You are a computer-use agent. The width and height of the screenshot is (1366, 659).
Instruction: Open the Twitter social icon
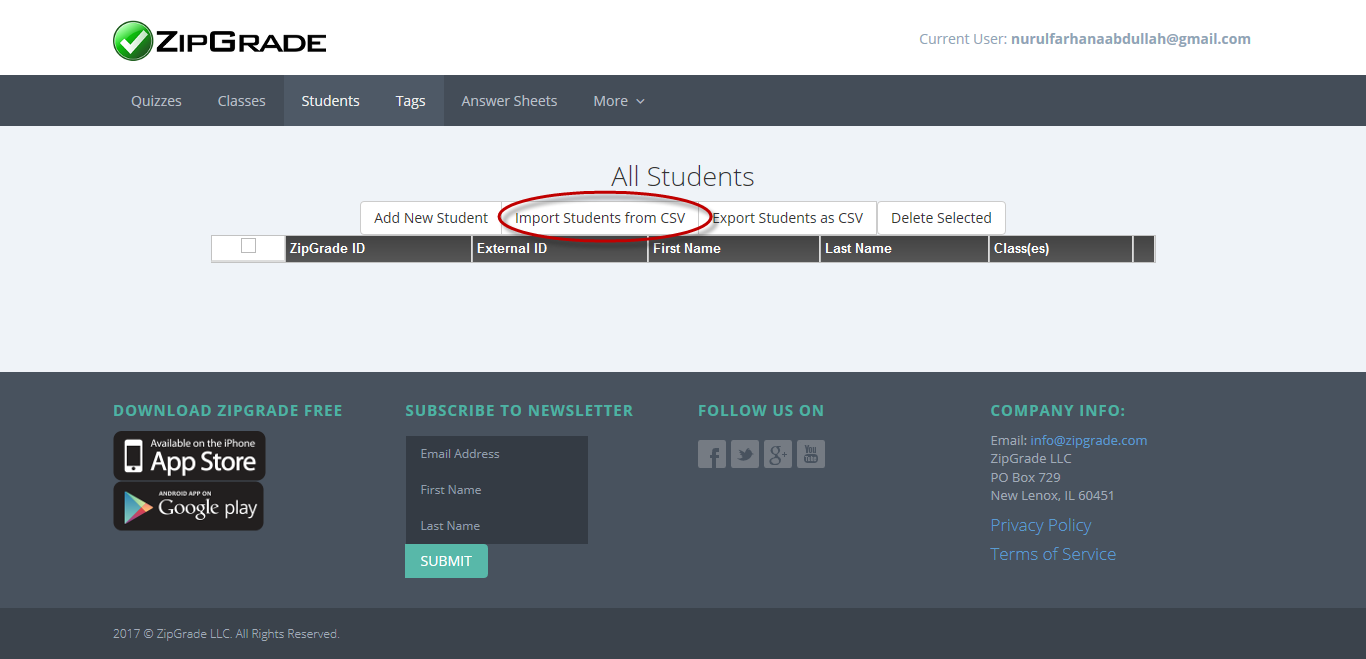point(745,454)
